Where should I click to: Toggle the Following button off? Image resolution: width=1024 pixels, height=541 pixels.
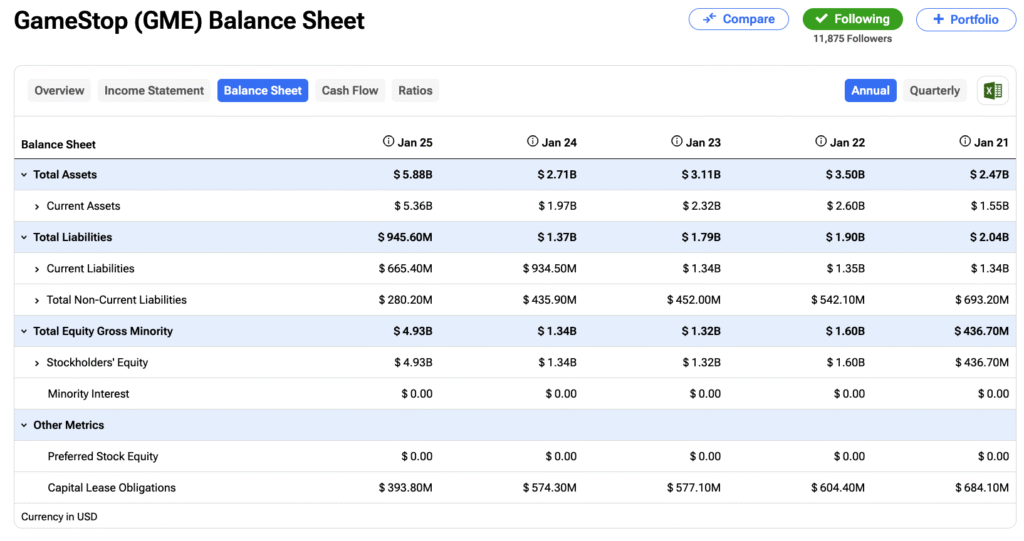tap(852, 19)
